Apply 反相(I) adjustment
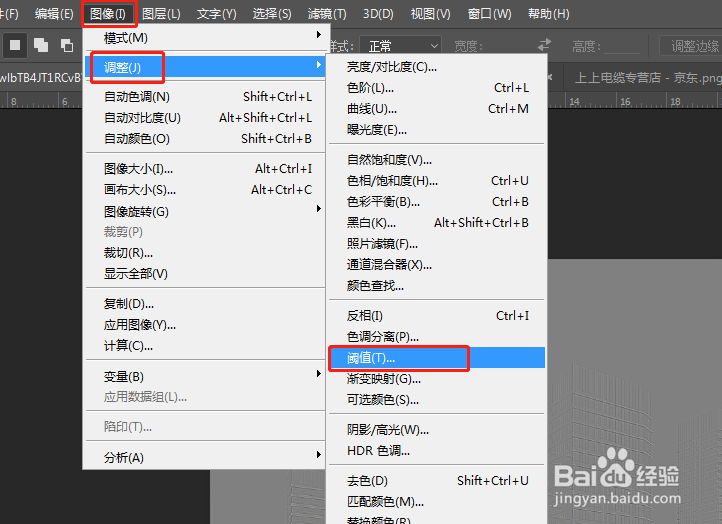Image resolution: width=722 pixels, height=524 pixels. click(x=437, y=316)
